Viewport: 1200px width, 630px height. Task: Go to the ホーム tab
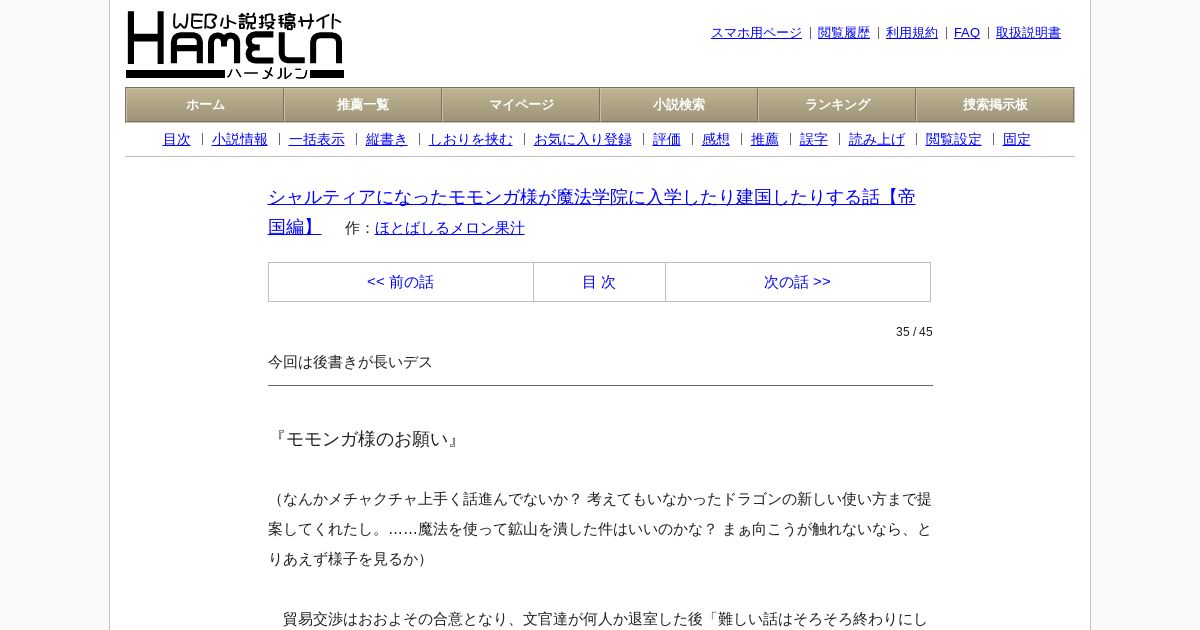tap(205, 105)
